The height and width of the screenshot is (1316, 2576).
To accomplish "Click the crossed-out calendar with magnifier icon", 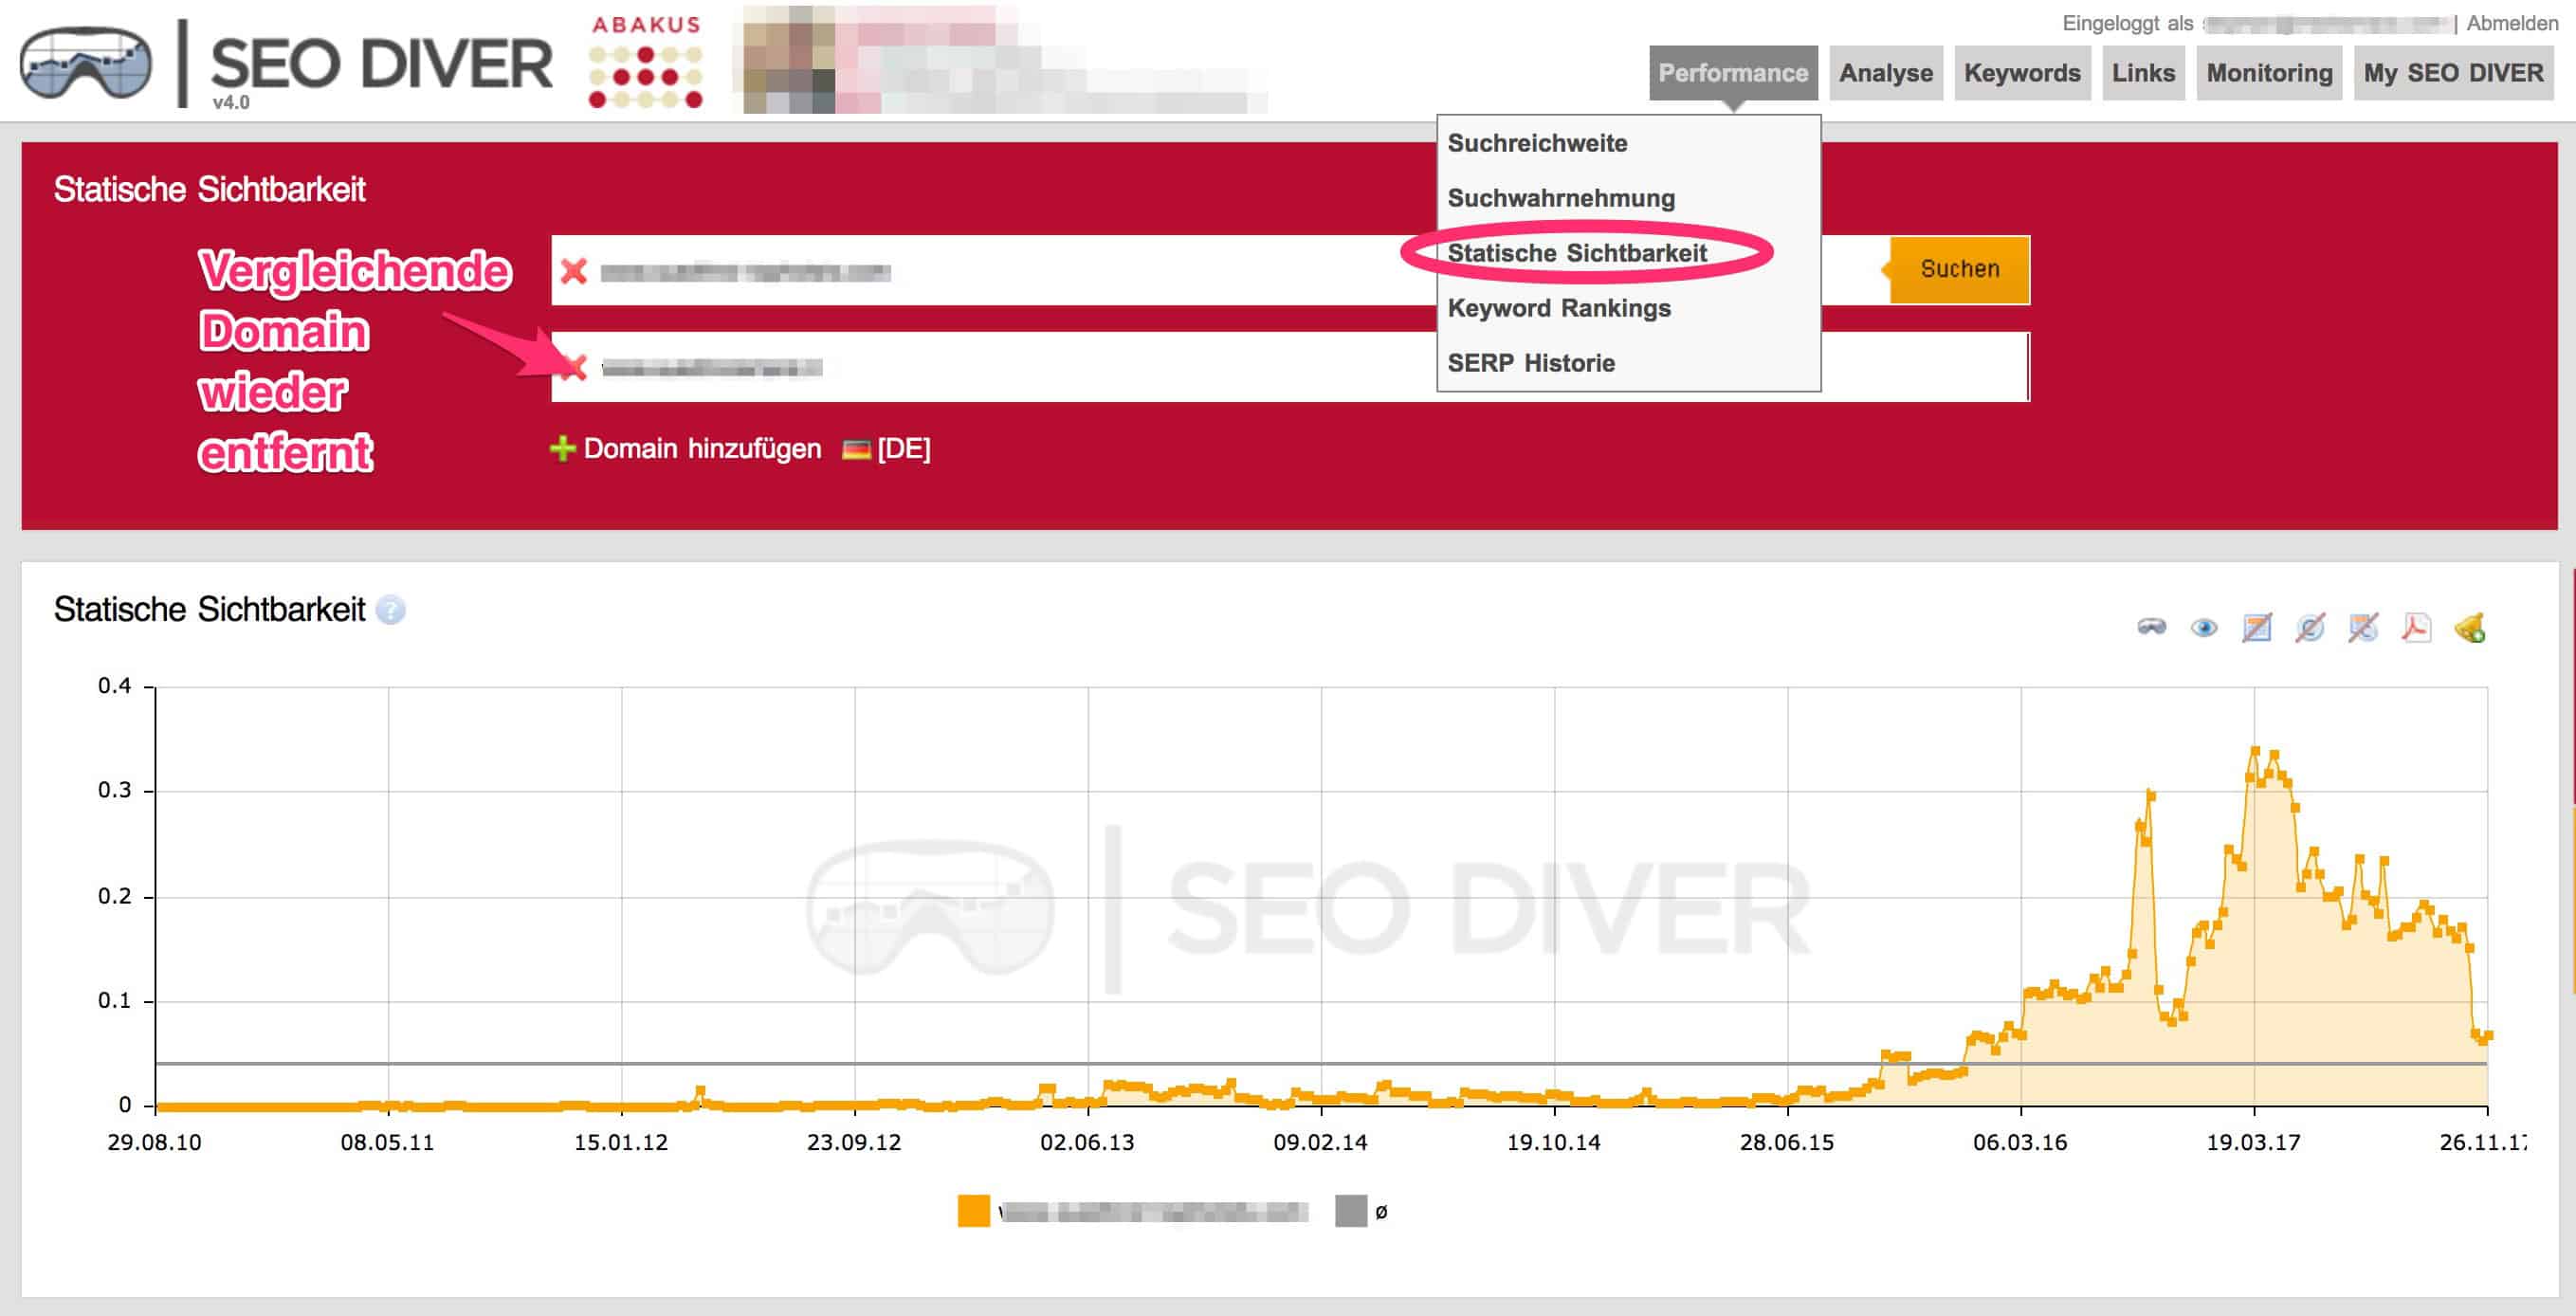I will click(2363, 627).
